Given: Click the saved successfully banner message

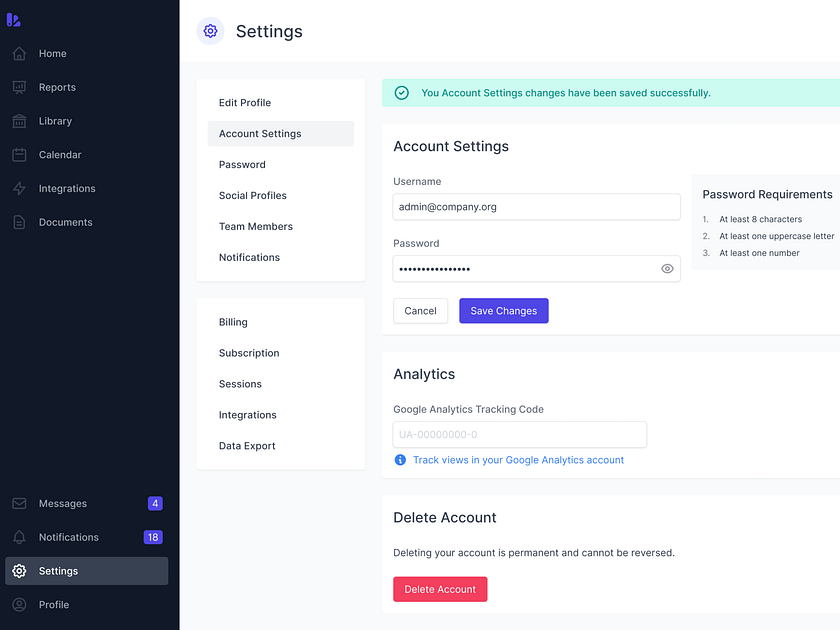Looking at the screenshot, I should click(566, 93).
